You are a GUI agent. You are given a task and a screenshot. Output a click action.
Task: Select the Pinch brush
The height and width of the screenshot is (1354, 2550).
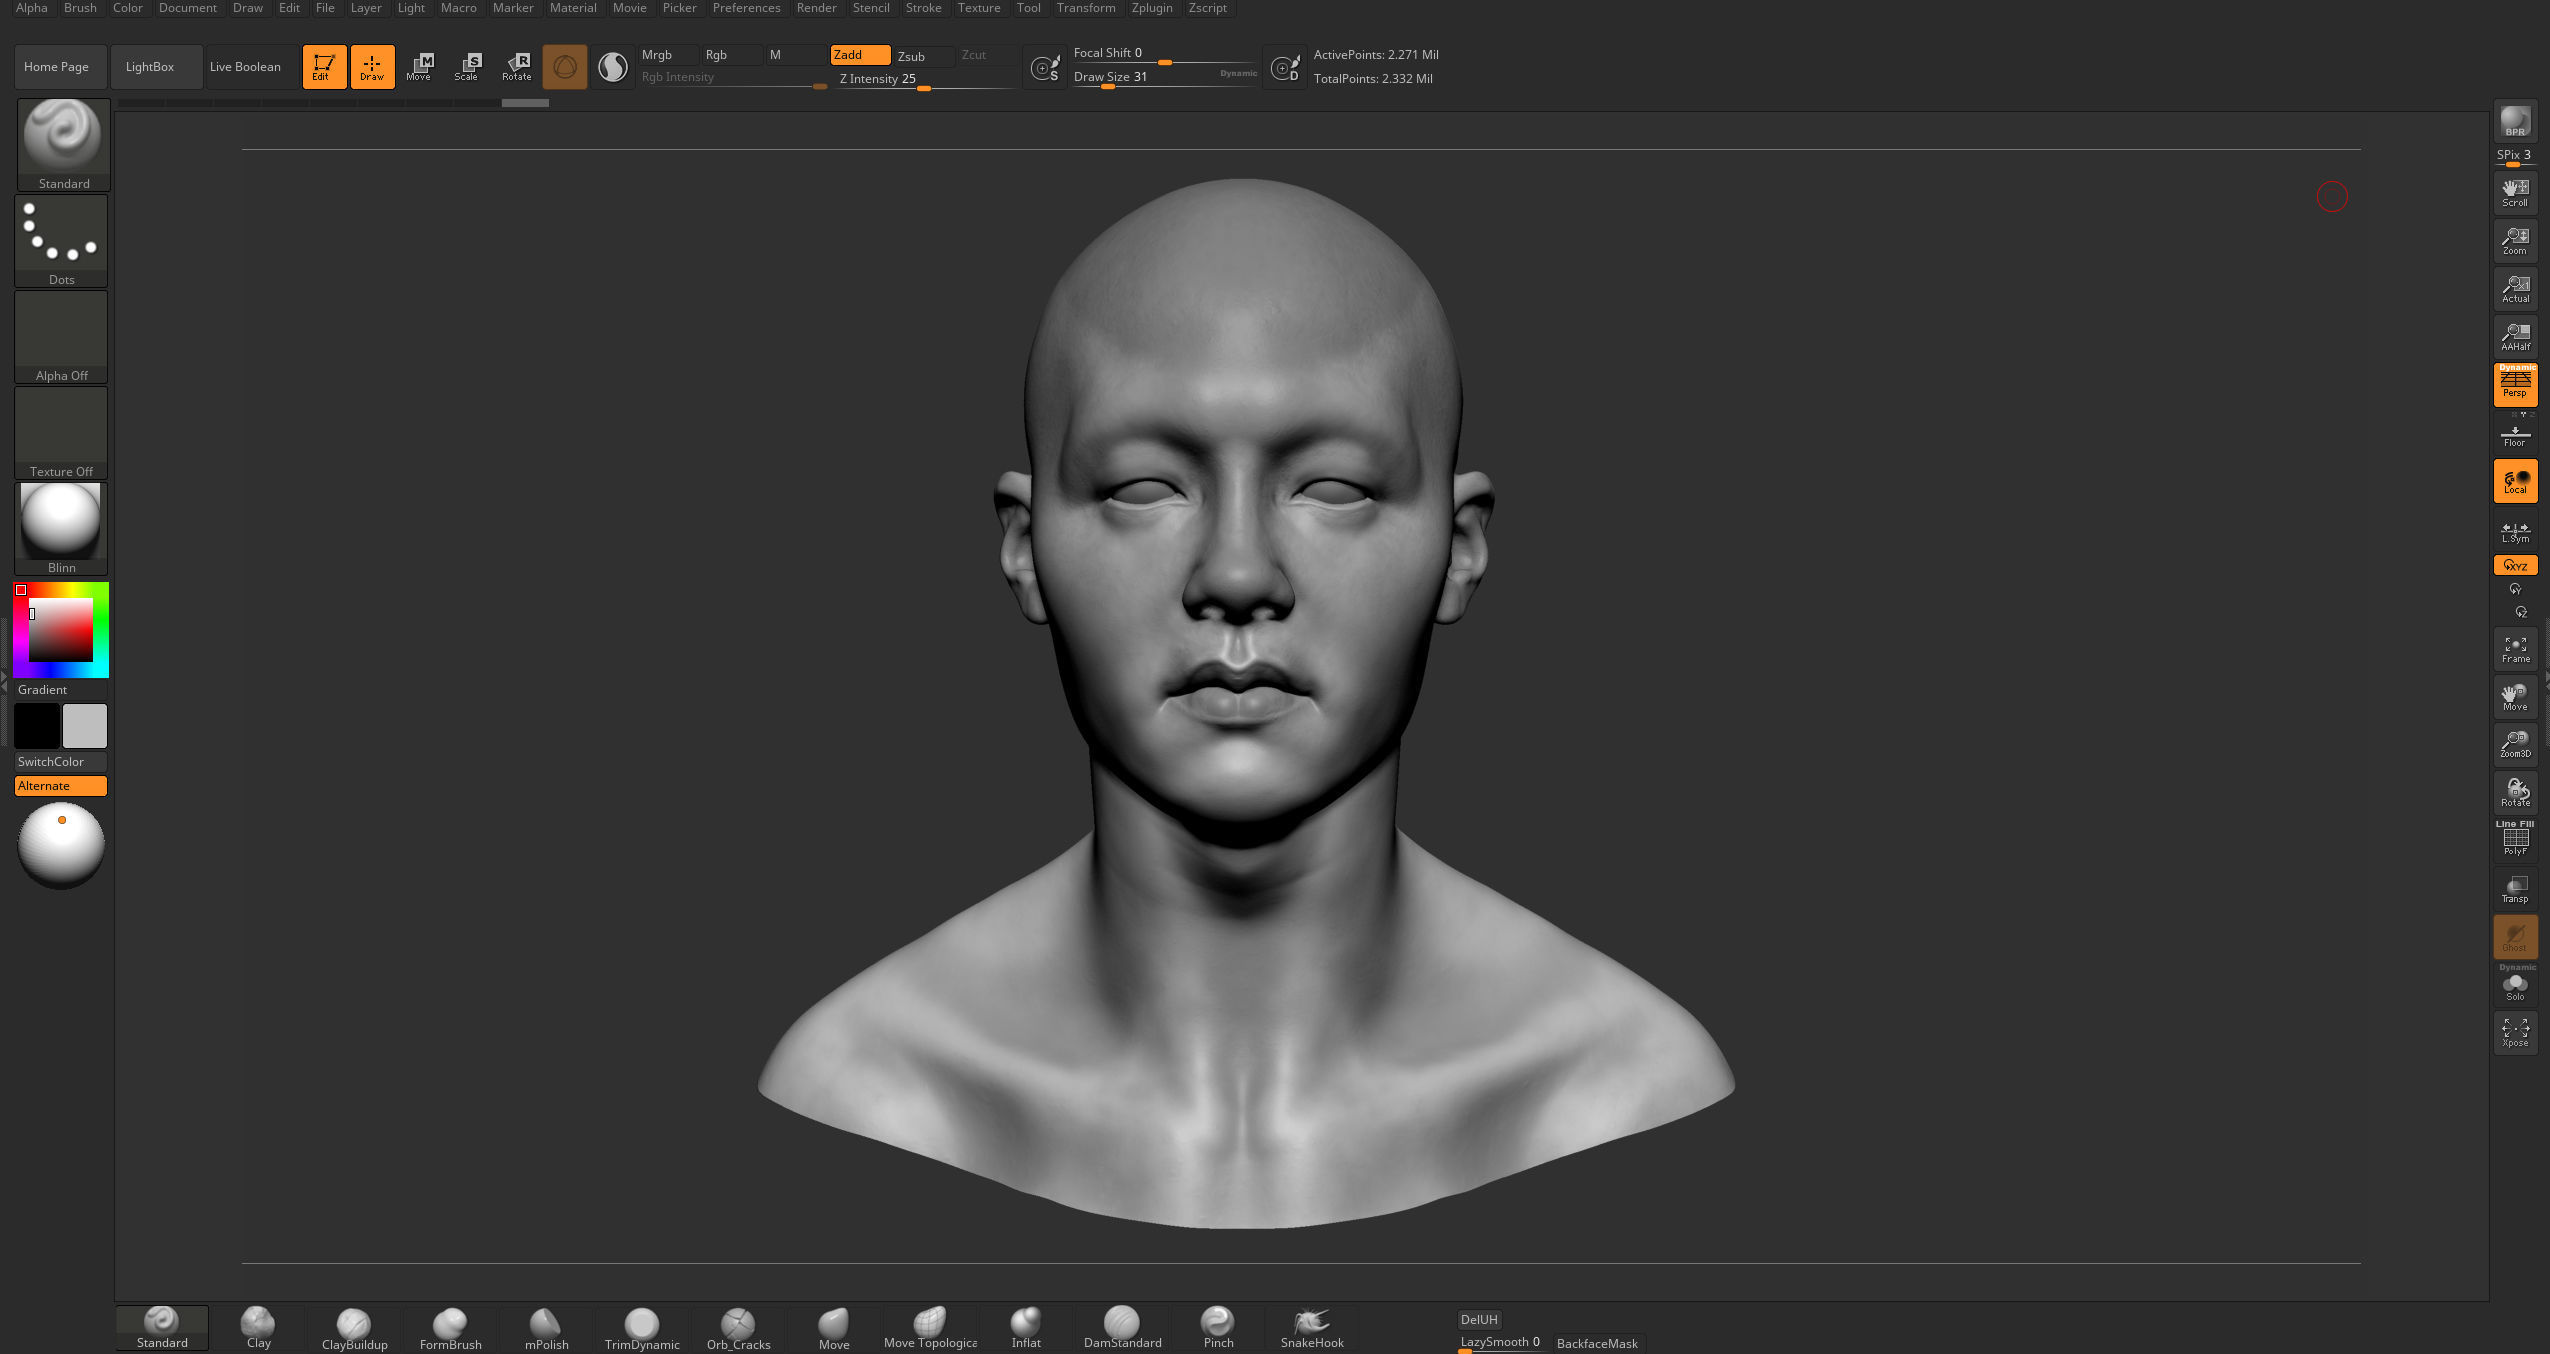pos(1218,1328)
